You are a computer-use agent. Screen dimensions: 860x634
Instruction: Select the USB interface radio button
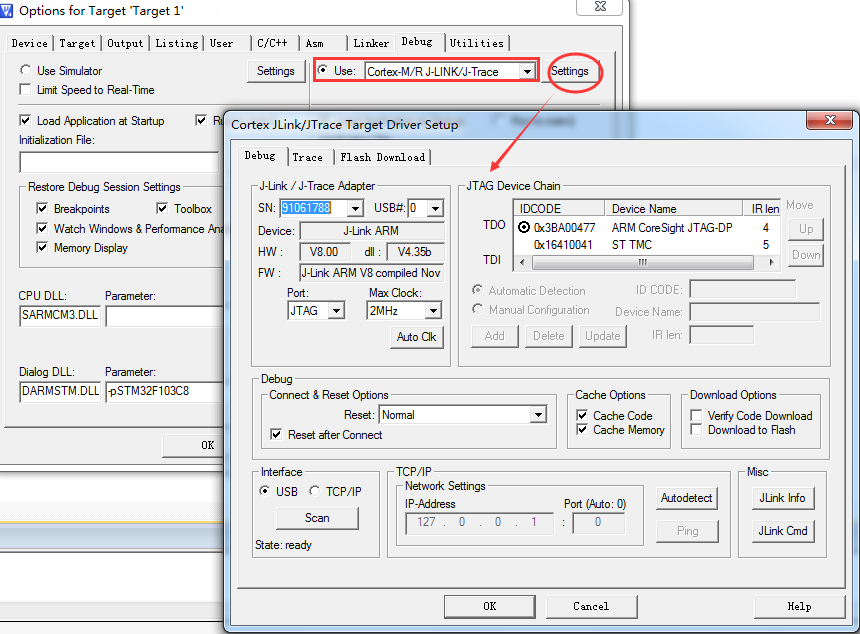coord(265,491)
